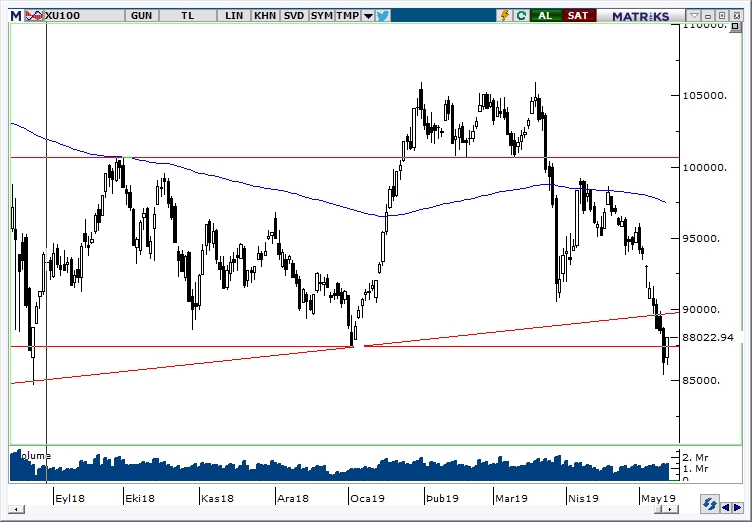Image resolution: width=752 pixels, height=522 pixels.
Task: Click the 85000 price axis label
Action: (x=701, y=380)
